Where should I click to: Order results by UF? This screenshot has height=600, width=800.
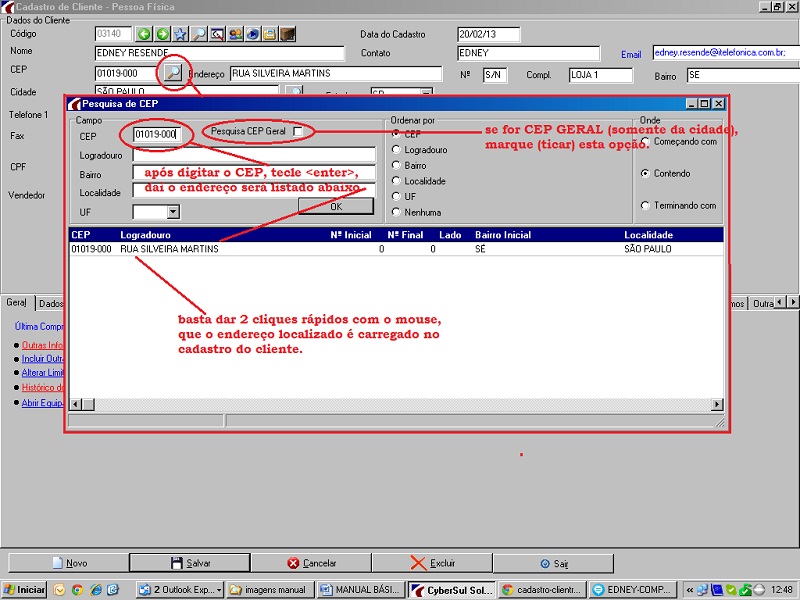[x=396, y=196]
